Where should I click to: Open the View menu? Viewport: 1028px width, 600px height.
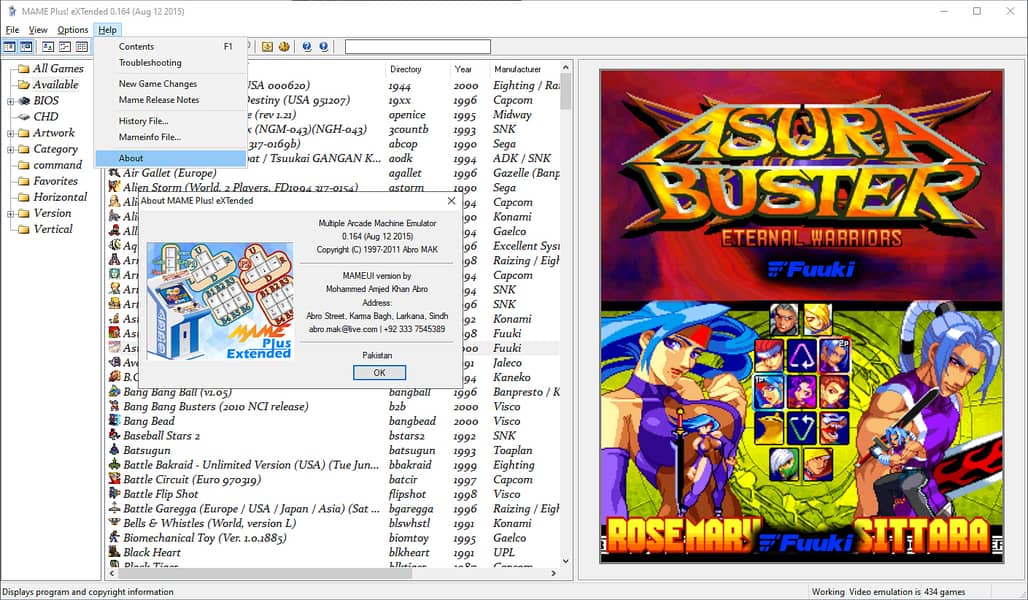tap(38, 30)
